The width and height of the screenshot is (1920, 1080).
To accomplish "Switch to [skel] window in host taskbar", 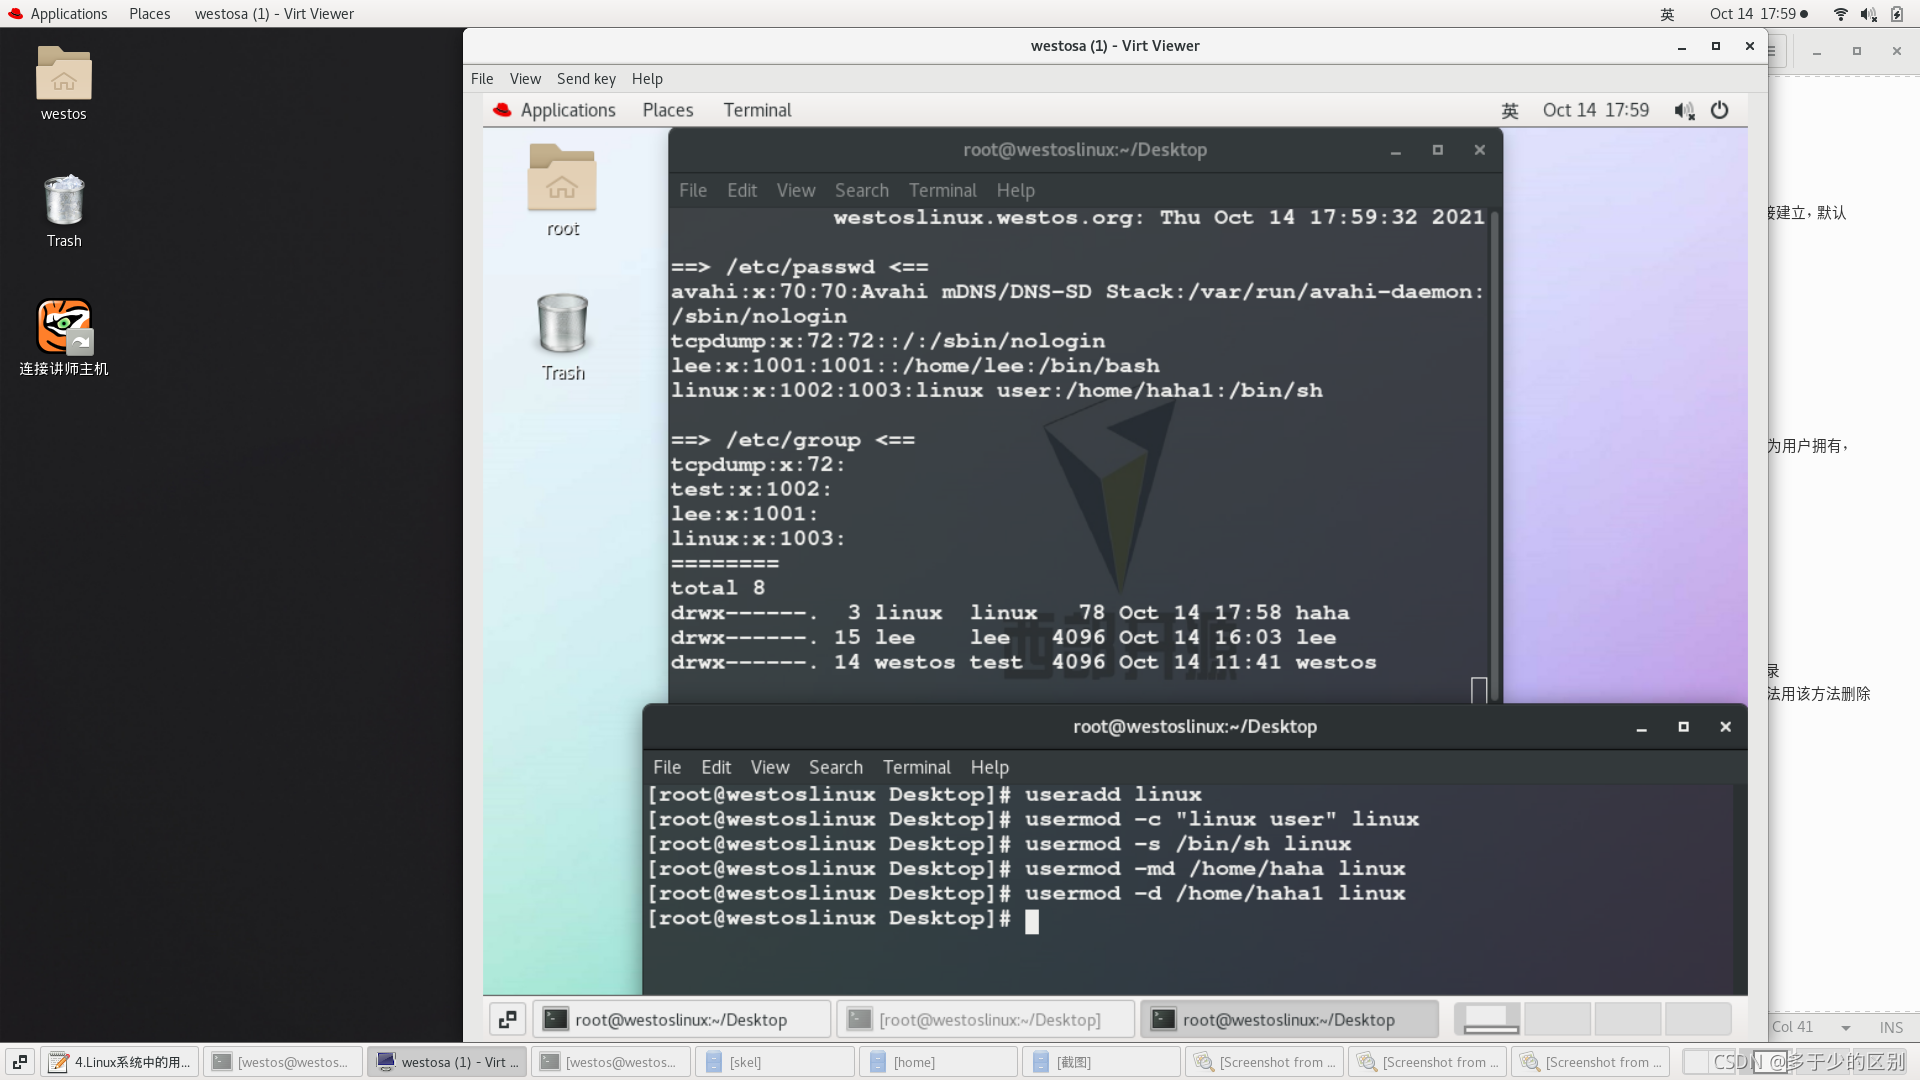I will [x=774, y=1062].
